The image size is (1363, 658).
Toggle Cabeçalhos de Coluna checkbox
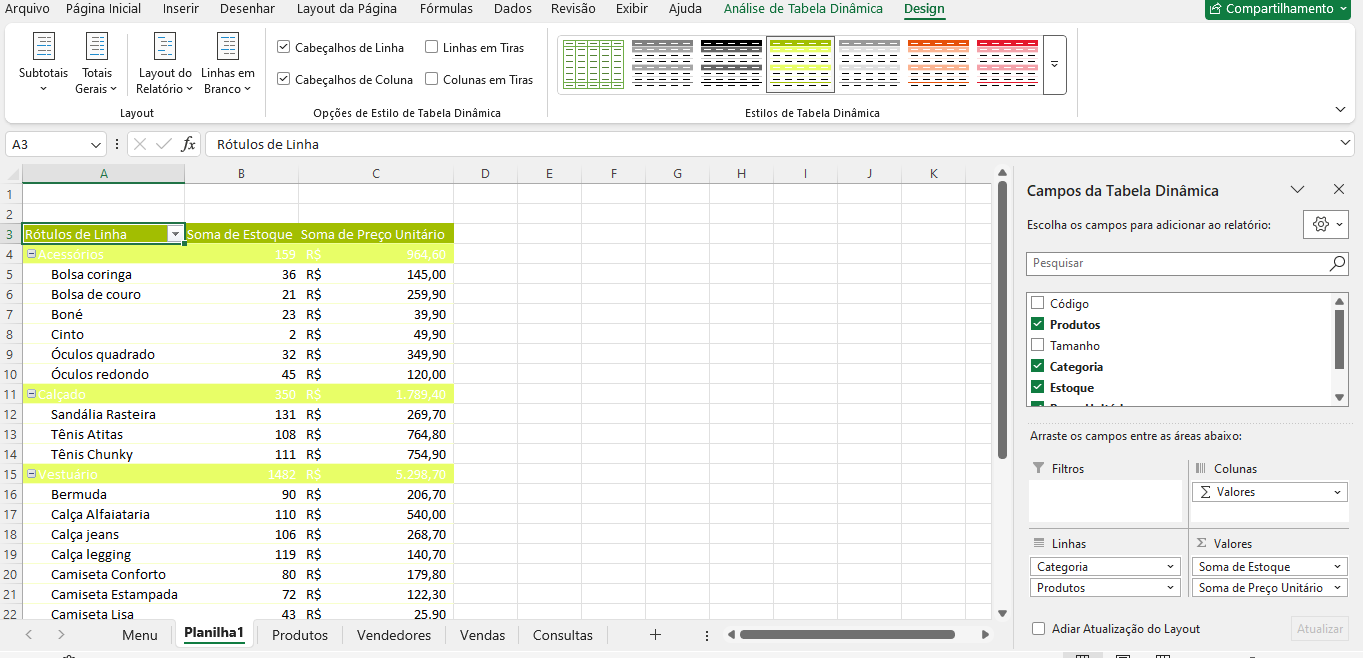coord(284,79)
